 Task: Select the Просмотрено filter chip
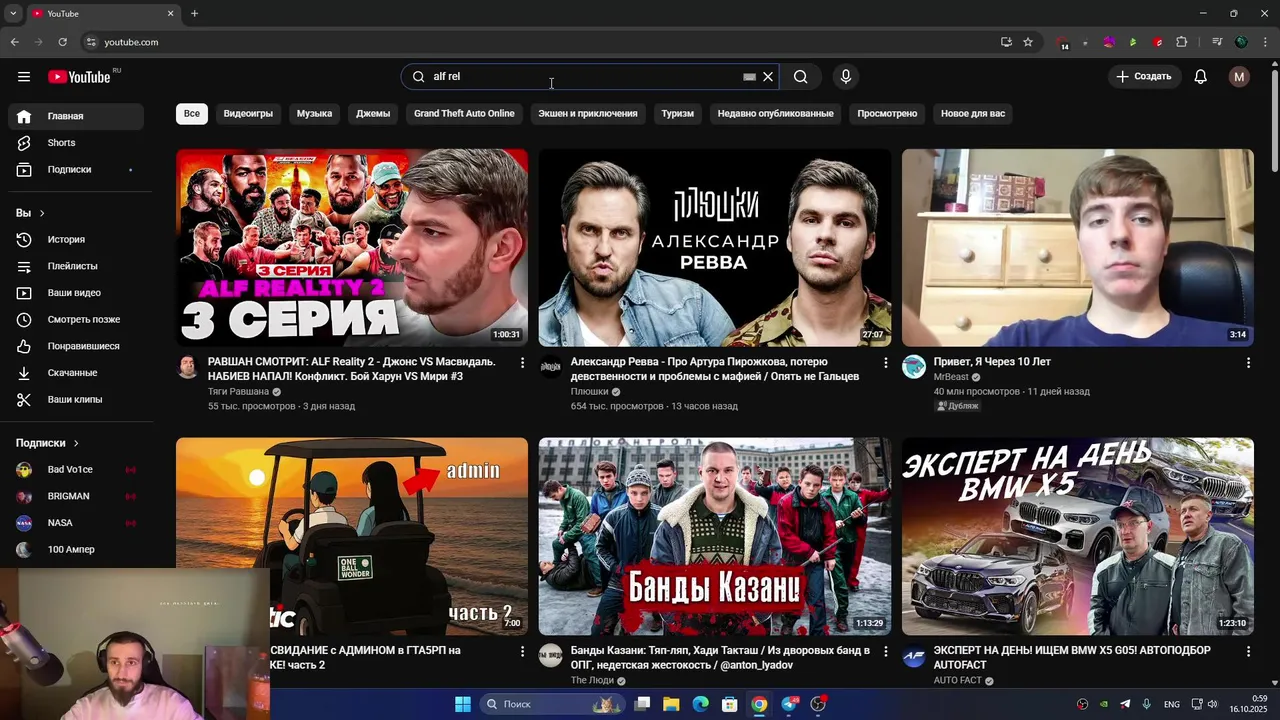[887, 114]
